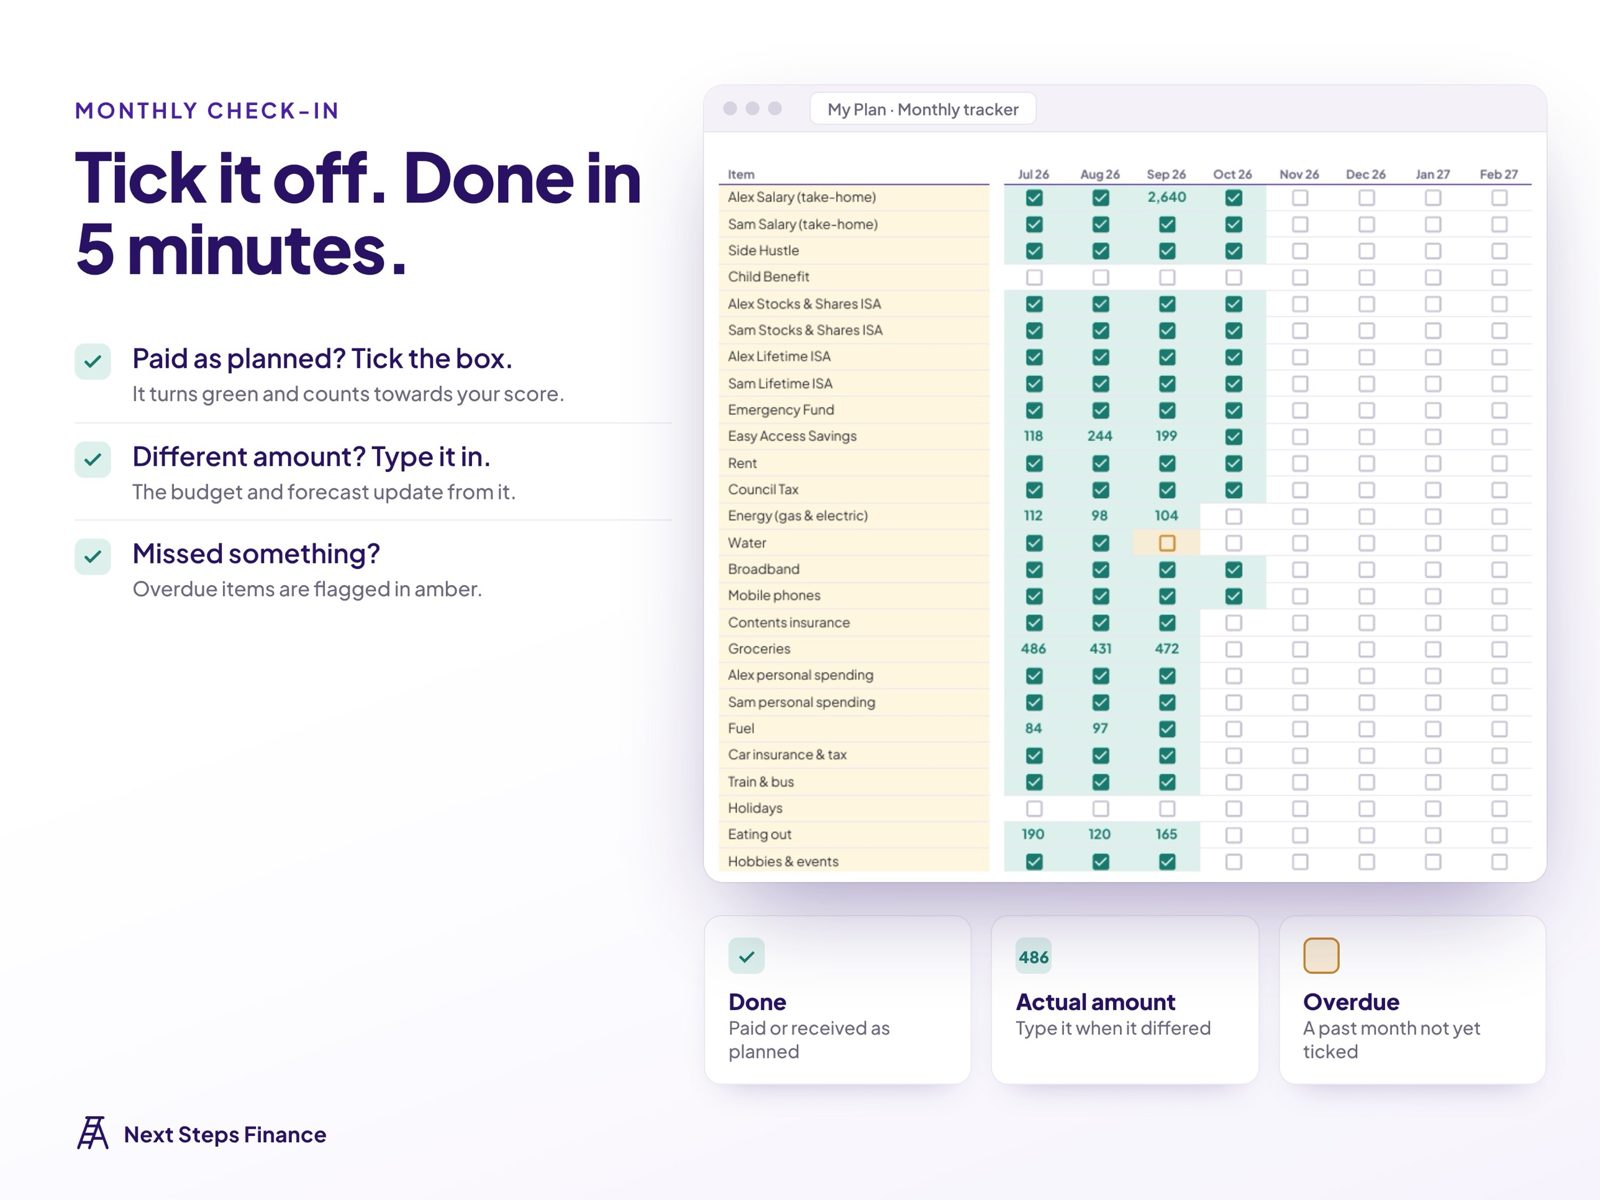The width and height of the screenshot is (1600, 1200).
Task: Click the green tick beside 'Different amount?'
Action: [x=93, y=459]
